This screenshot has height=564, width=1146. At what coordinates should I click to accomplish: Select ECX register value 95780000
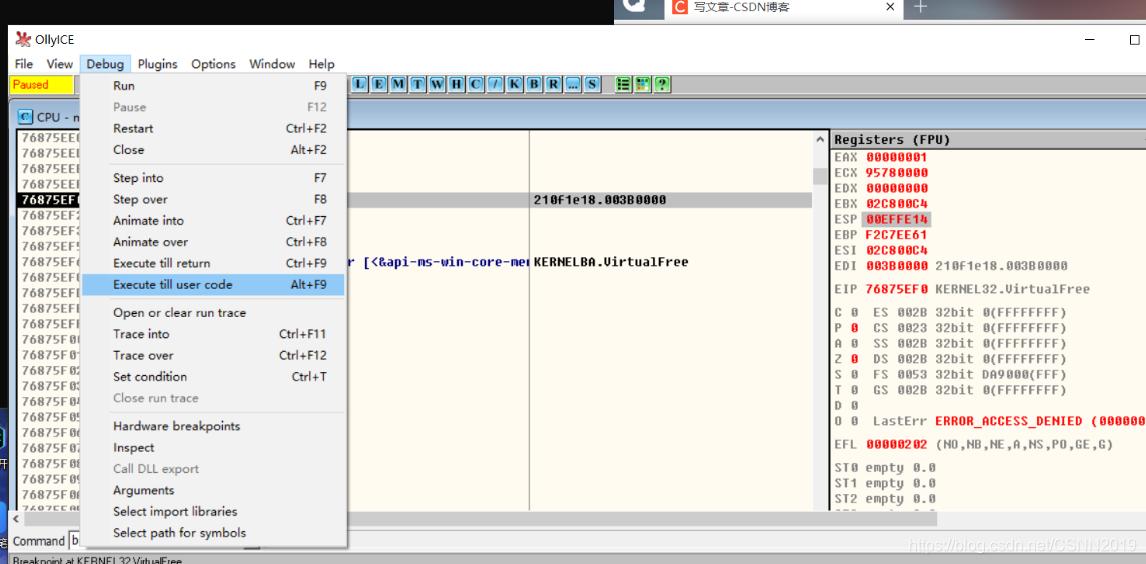898,173
